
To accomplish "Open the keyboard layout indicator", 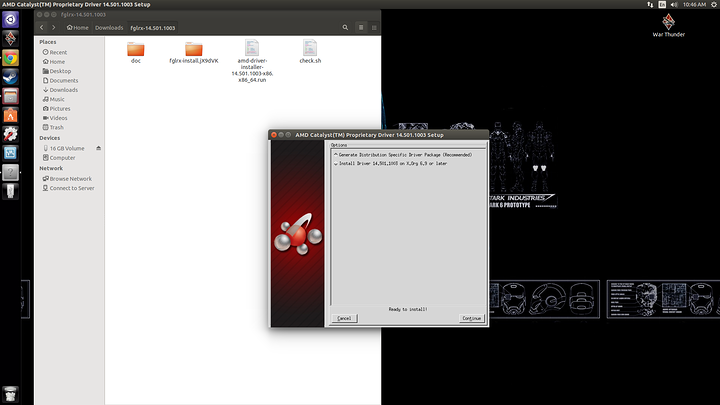I will pos(662,5).
